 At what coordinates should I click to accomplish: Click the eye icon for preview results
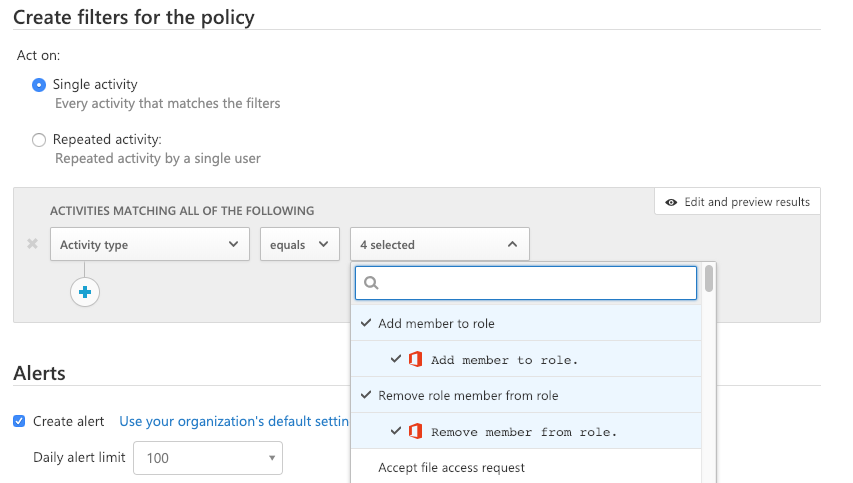tap(671, 202)
